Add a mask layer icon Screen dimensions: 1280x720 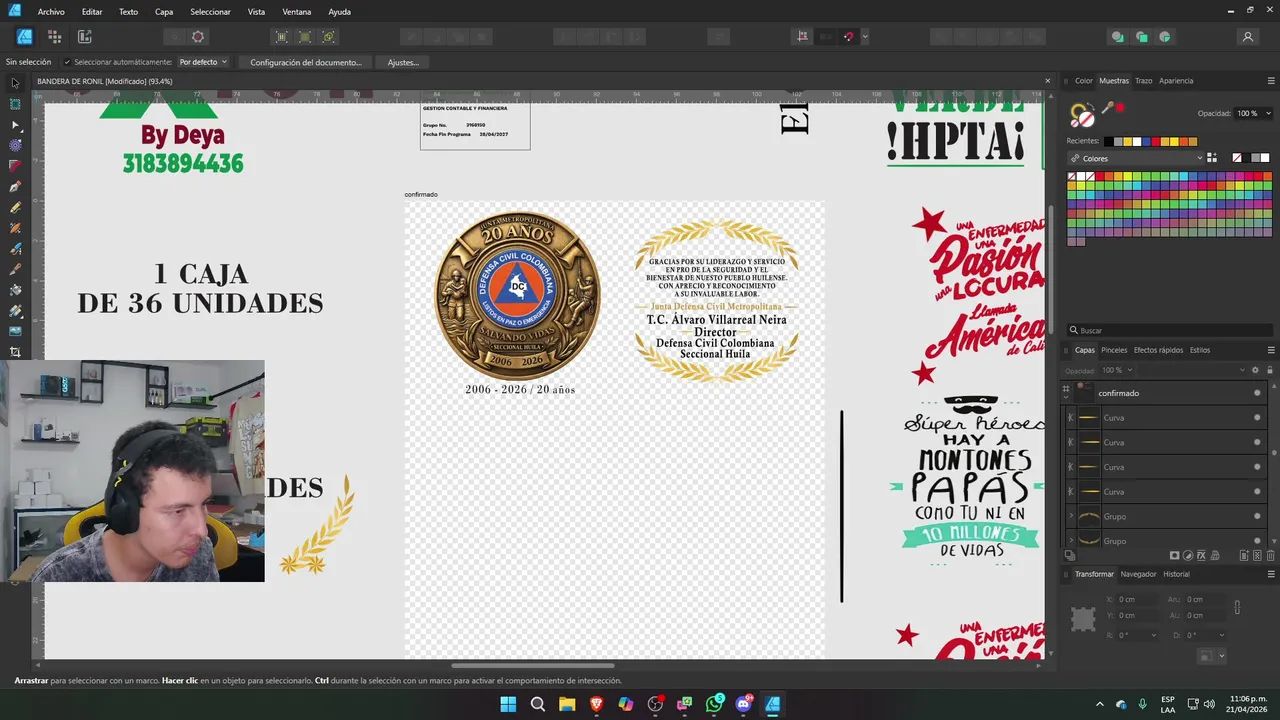pos(1174,556)
